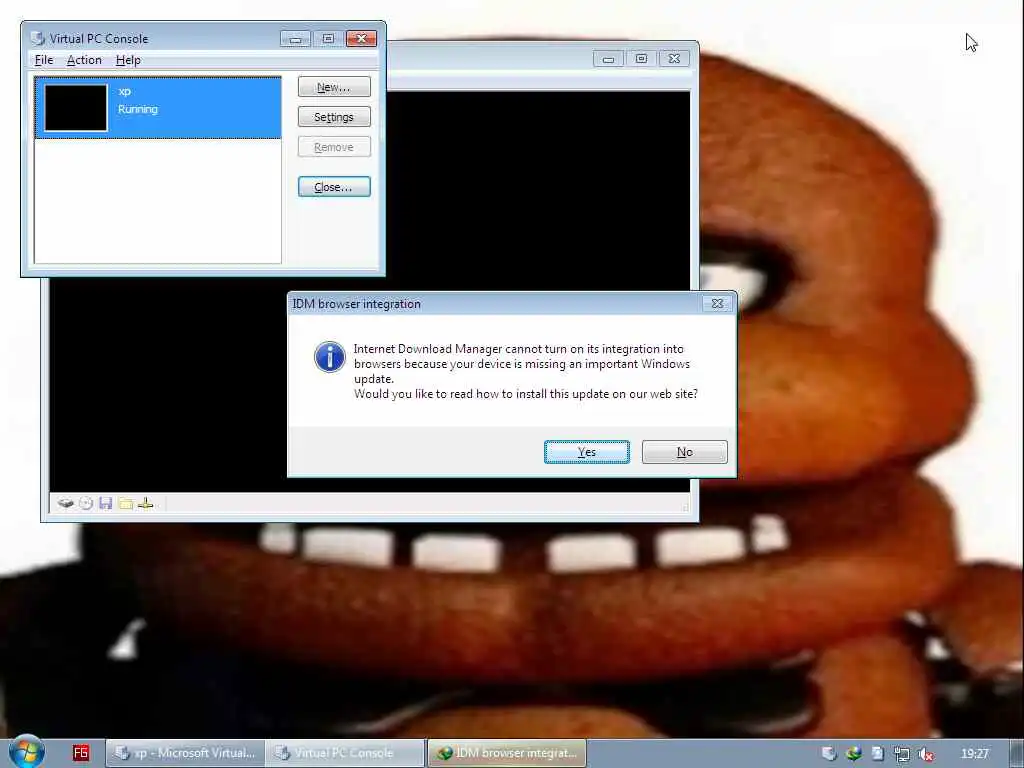Switch to IDM browser integration taskbar button
The height and width of the screenshot is (768, 1024).
click(507, 753)
